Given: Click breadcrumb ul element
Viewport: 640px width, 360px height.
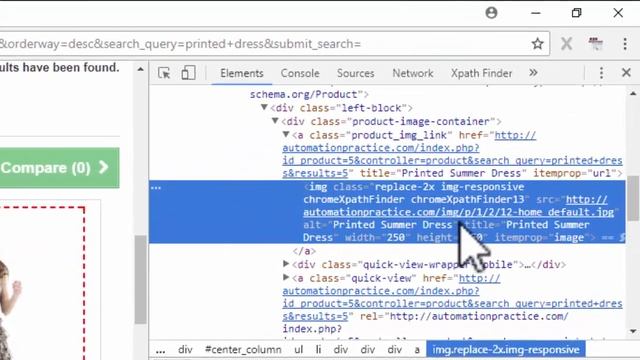Looking at the screenshot, I should [x=299, y=350].
